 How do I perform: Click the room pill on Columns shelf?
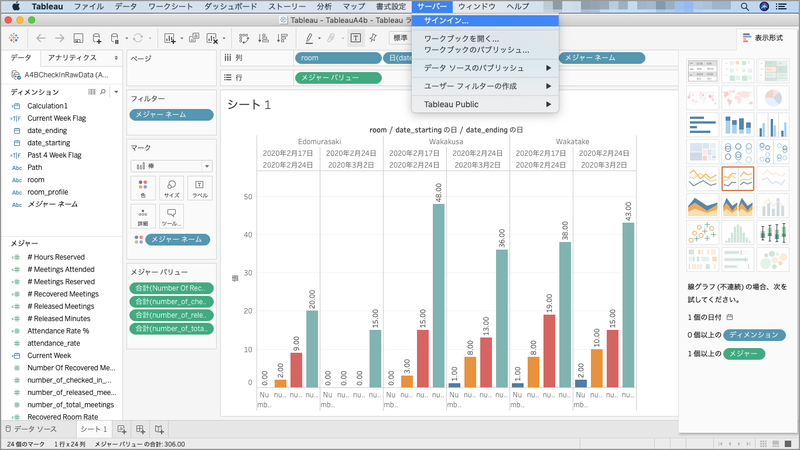(x=338, y=58)
